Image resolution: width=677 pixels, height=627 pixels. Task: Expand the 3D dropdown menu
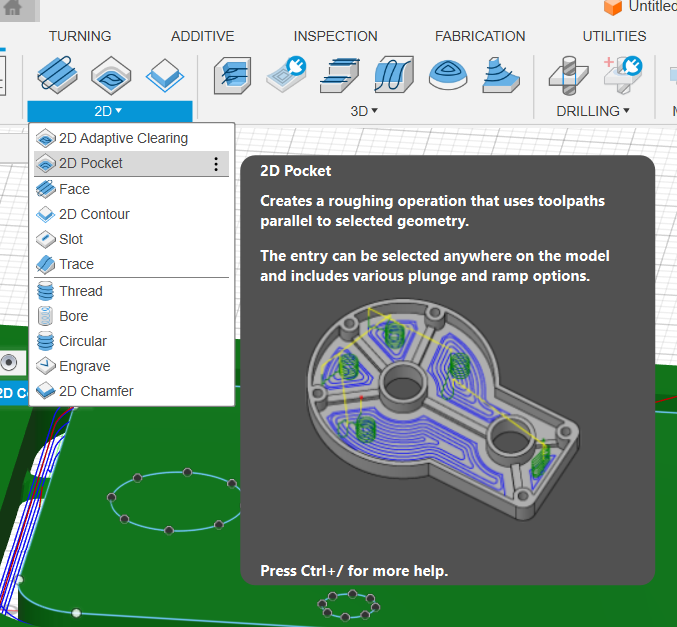pos(364,111)
